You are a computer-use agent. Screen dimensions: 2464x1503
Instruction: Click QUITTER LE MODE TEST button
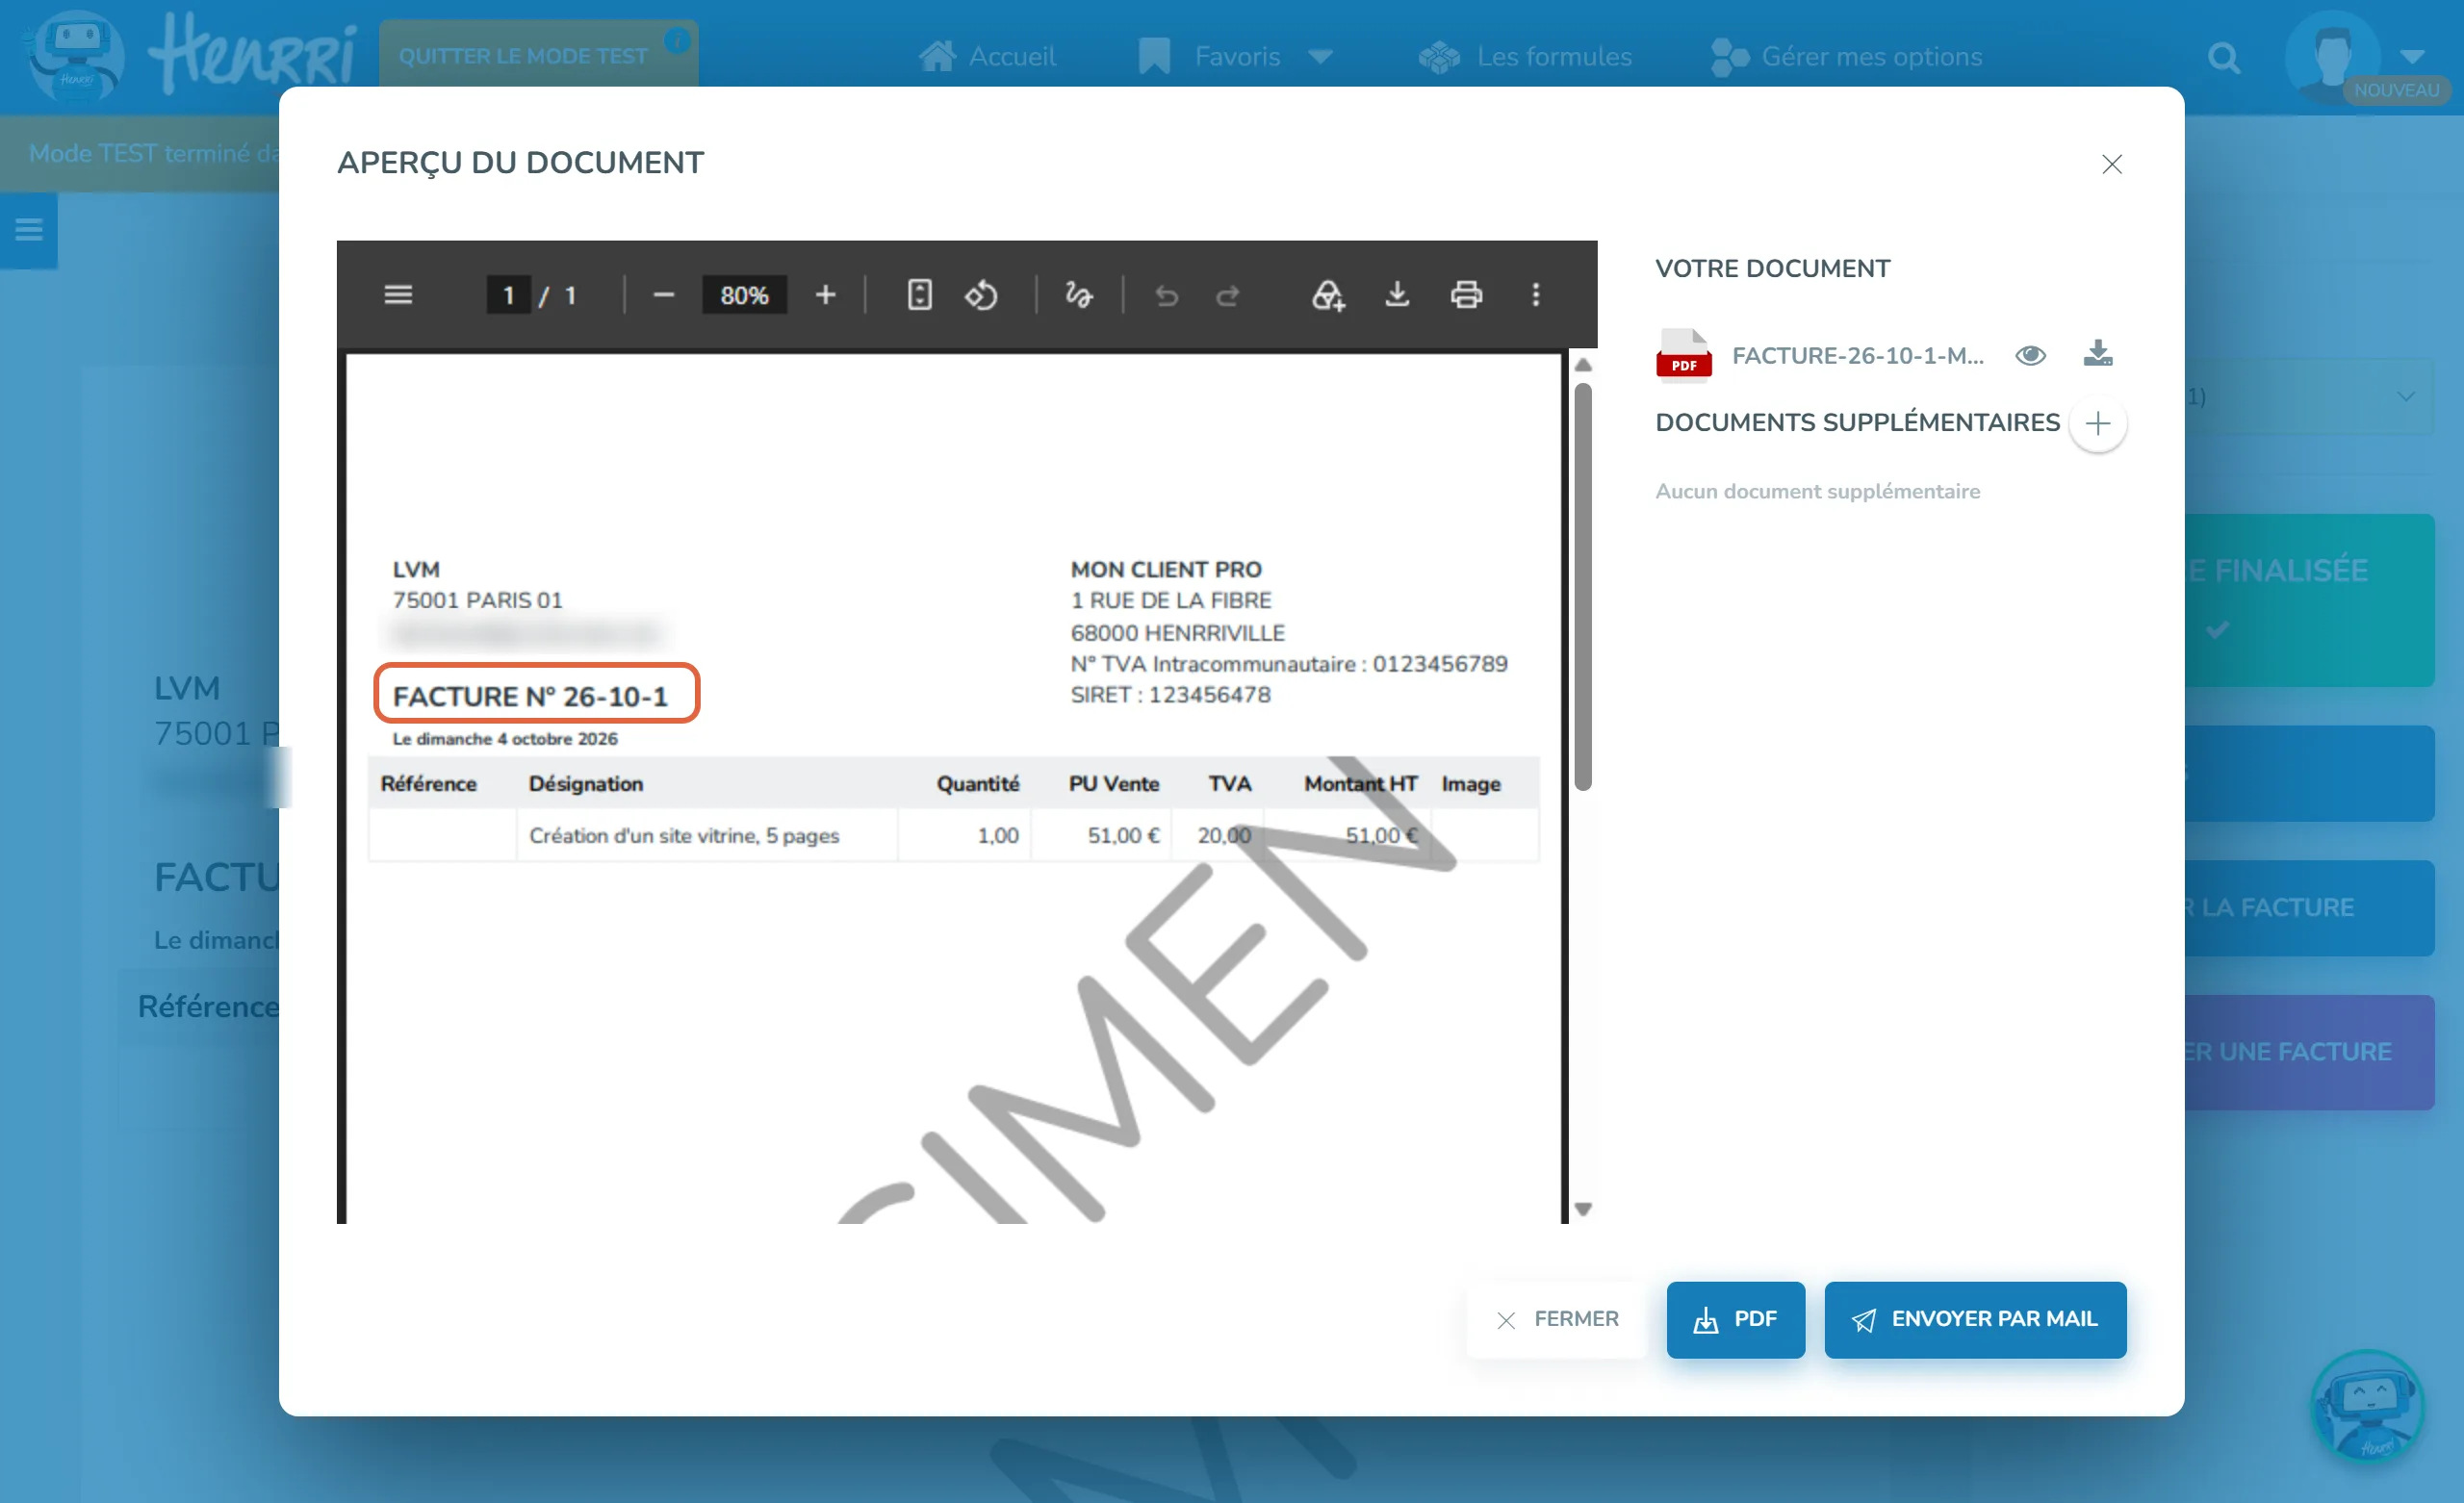(x=523, y=56)
